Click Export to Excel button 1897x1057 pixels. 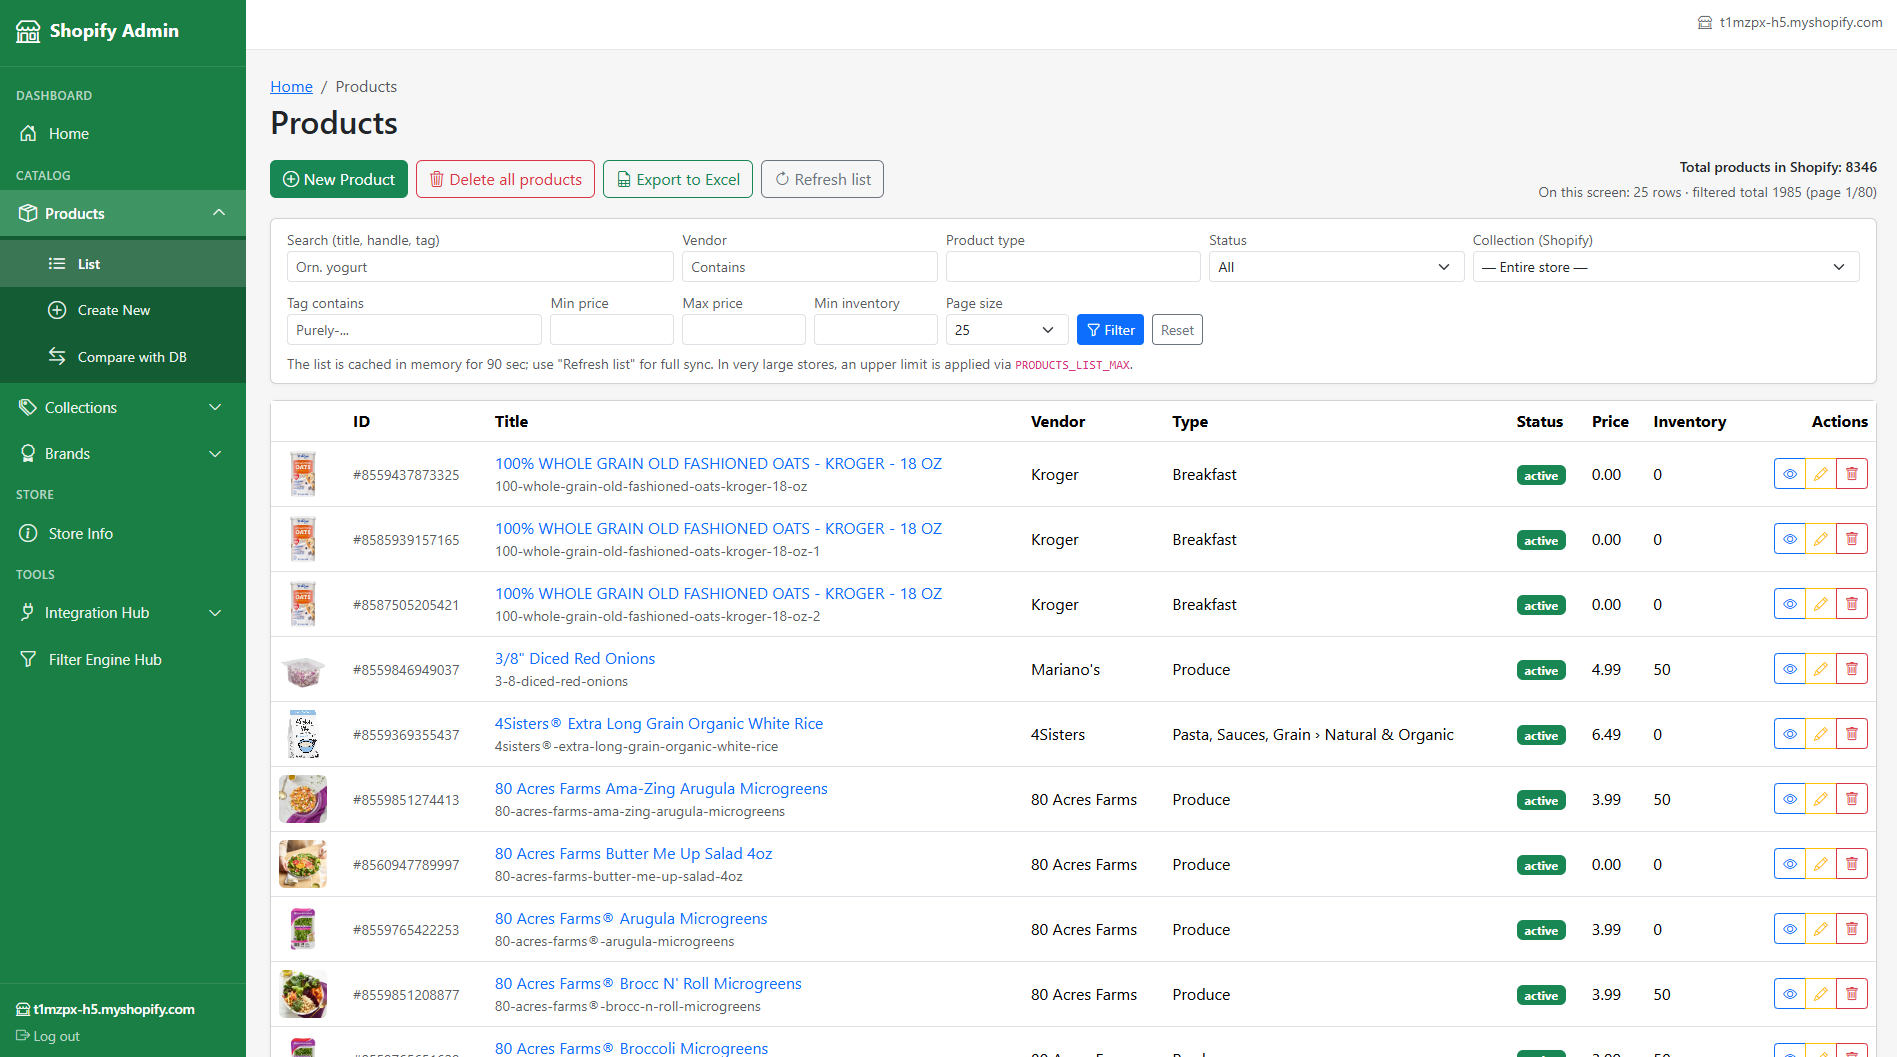point(678,179)
